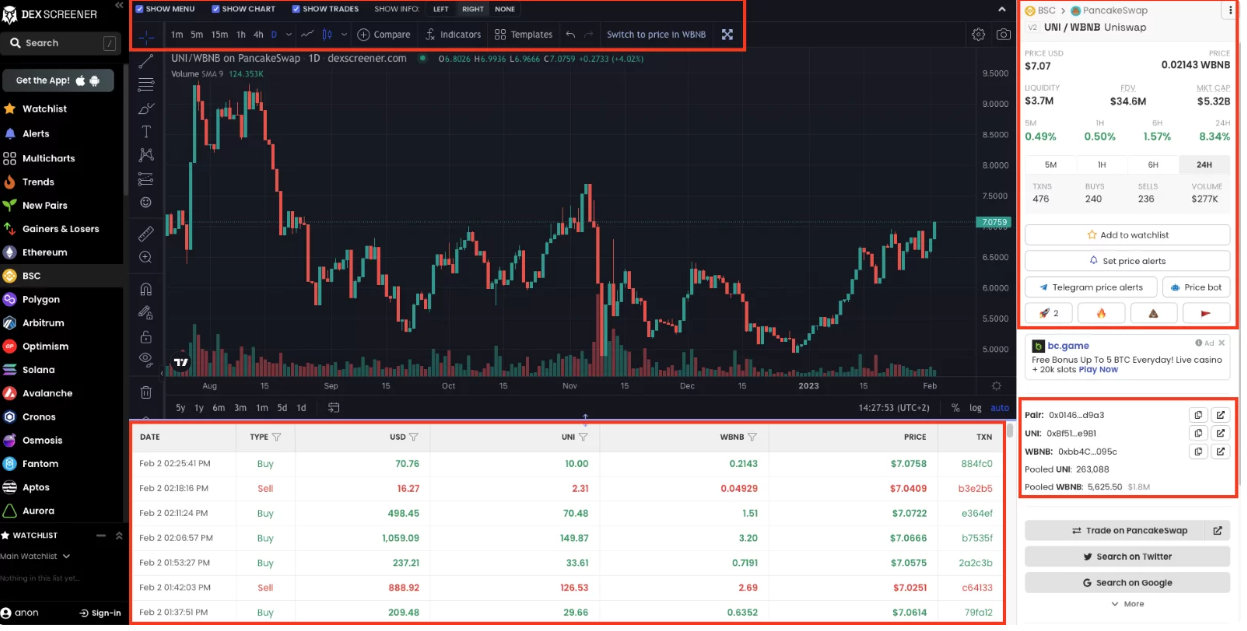
Task: Uncheck the Show Menu checkbox
Action: pyautogui.click(x=139, y=9)
